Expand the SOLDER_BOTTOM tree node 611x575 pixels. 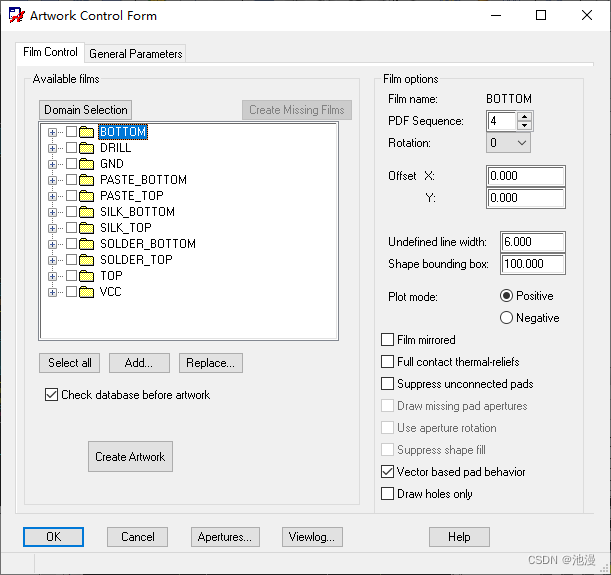click(53, 244)
